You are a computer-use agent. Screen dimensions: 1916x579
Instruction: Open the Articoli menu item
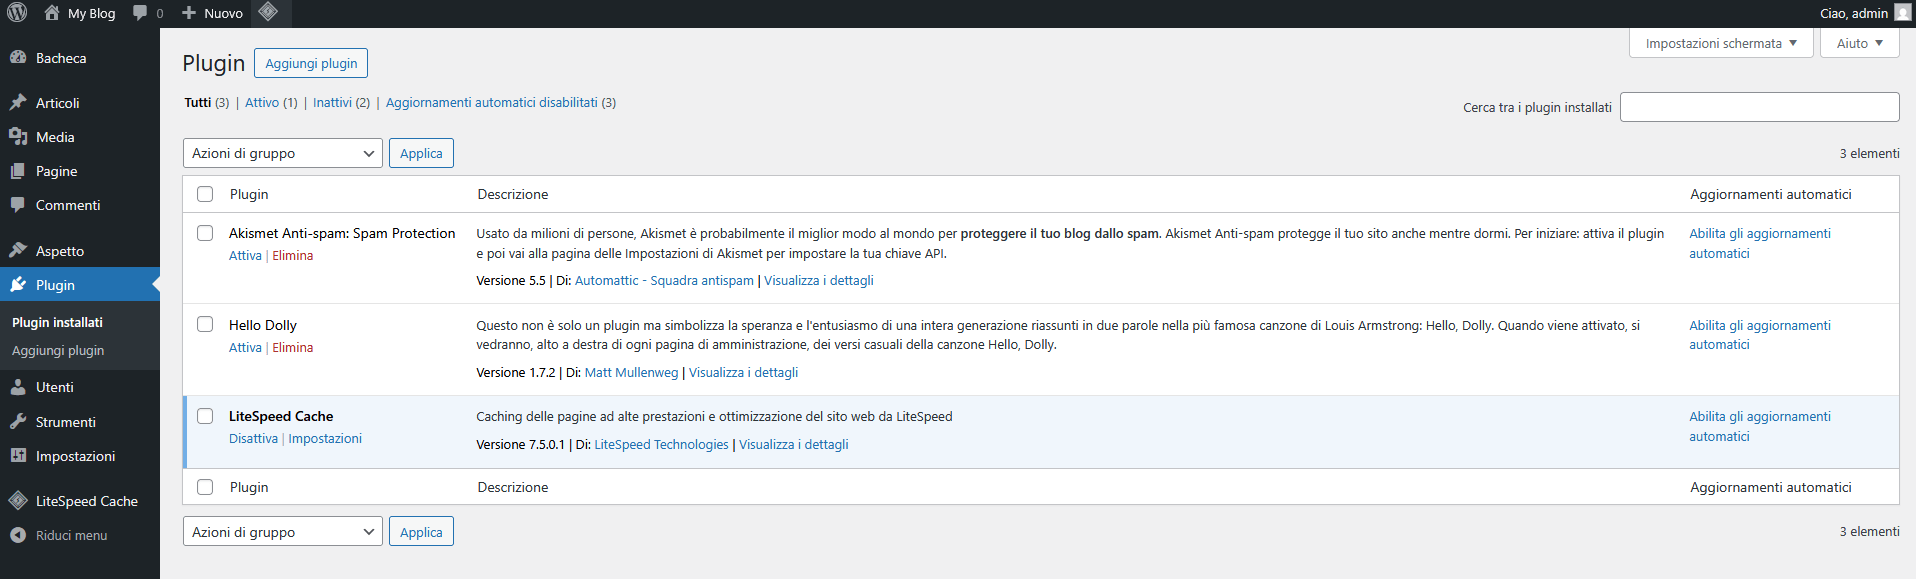(80, 102)
